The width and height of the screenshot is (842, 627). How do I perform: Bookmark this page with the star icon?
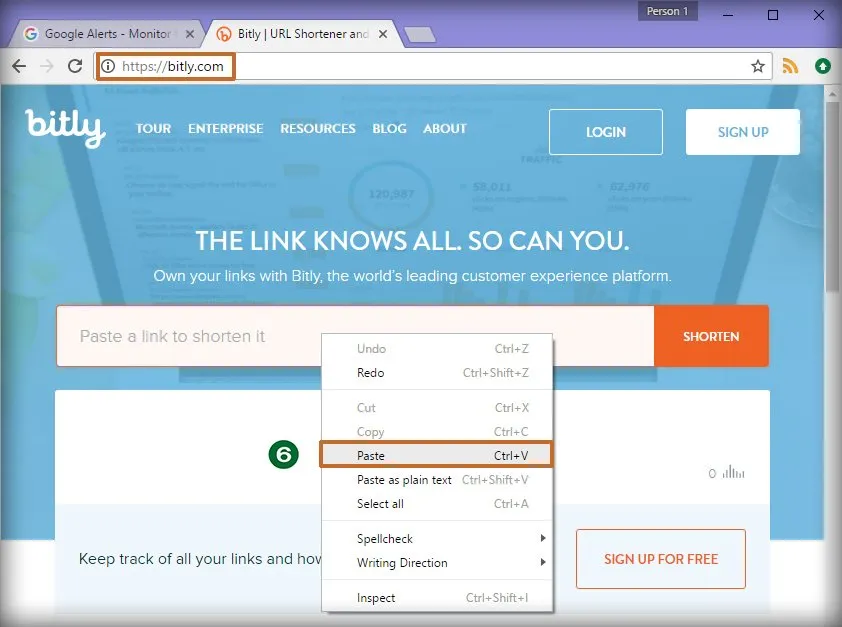pos(758,66)
